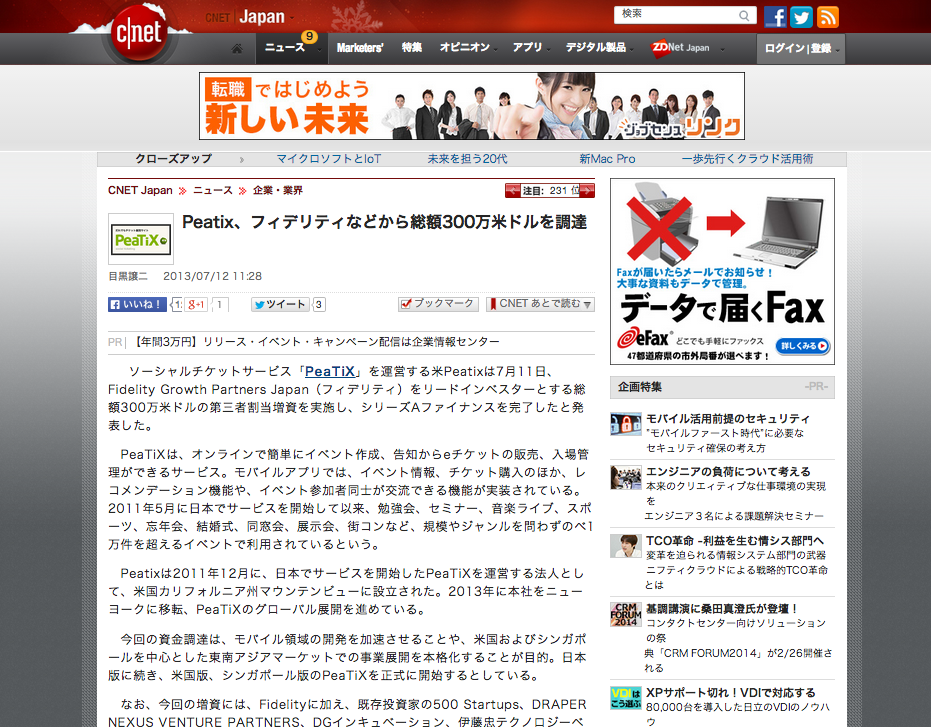The image size is (931, 727).
Task: Expand the ニュース menu arrow
Action: [x=319, y=50]
